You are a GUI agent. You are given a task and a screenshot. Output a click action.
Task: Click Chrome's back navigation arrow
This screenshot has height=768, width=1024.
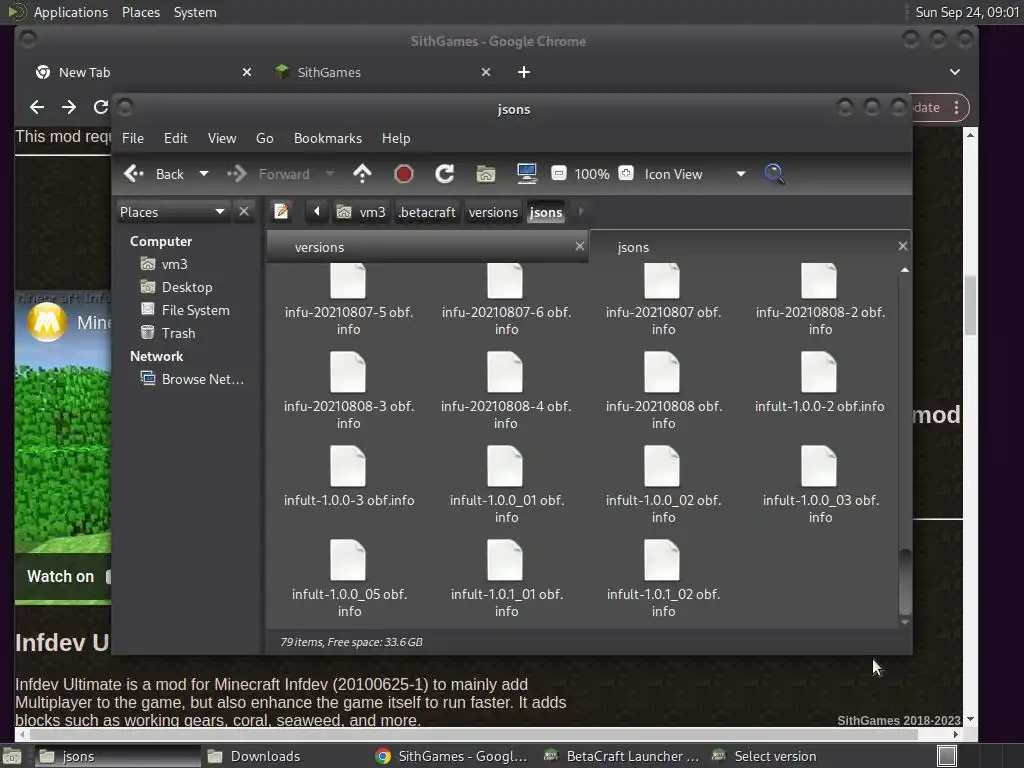[x=37, y=107]
